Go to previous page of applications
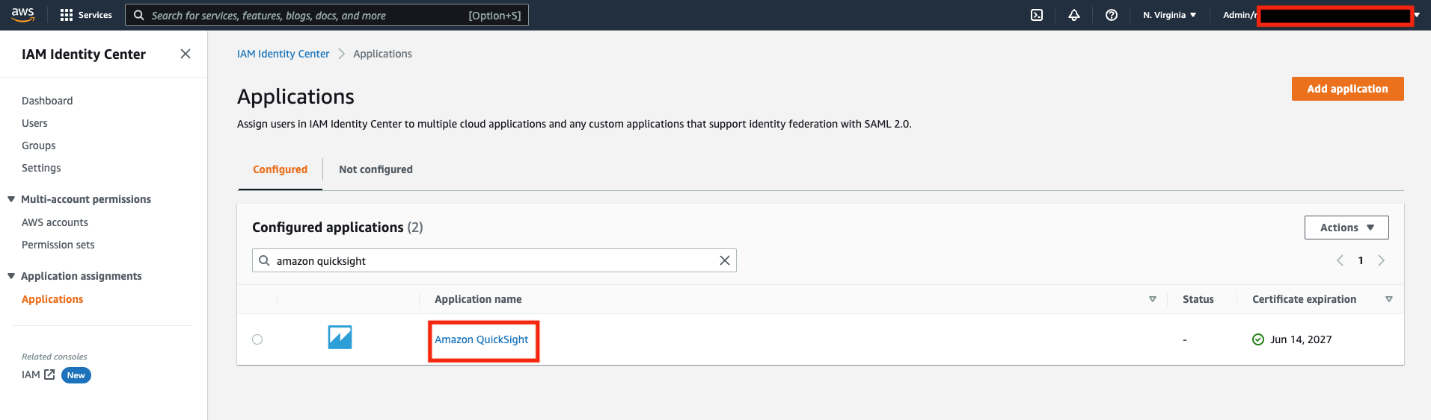This screenshot has width=1431, height=420. [x=1340, y=260]
